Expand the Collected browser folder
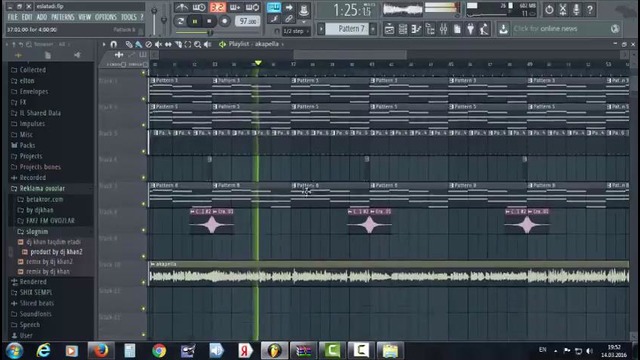640x360 pixels. click(28, 70)
